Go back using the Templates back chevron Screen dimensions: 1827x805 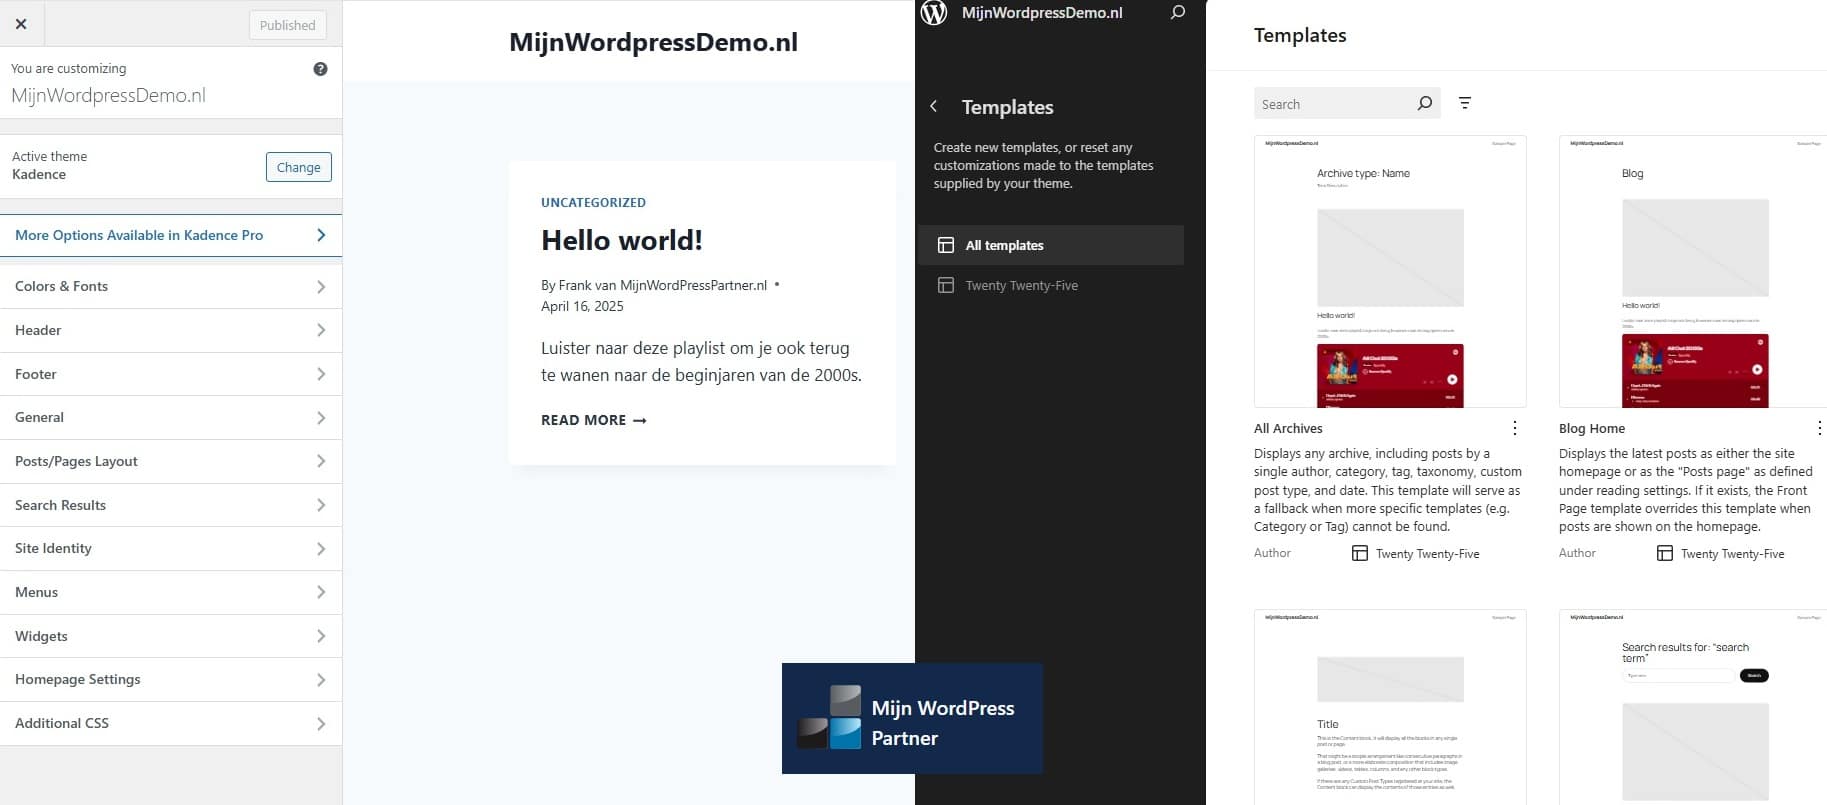pos(934,106)
